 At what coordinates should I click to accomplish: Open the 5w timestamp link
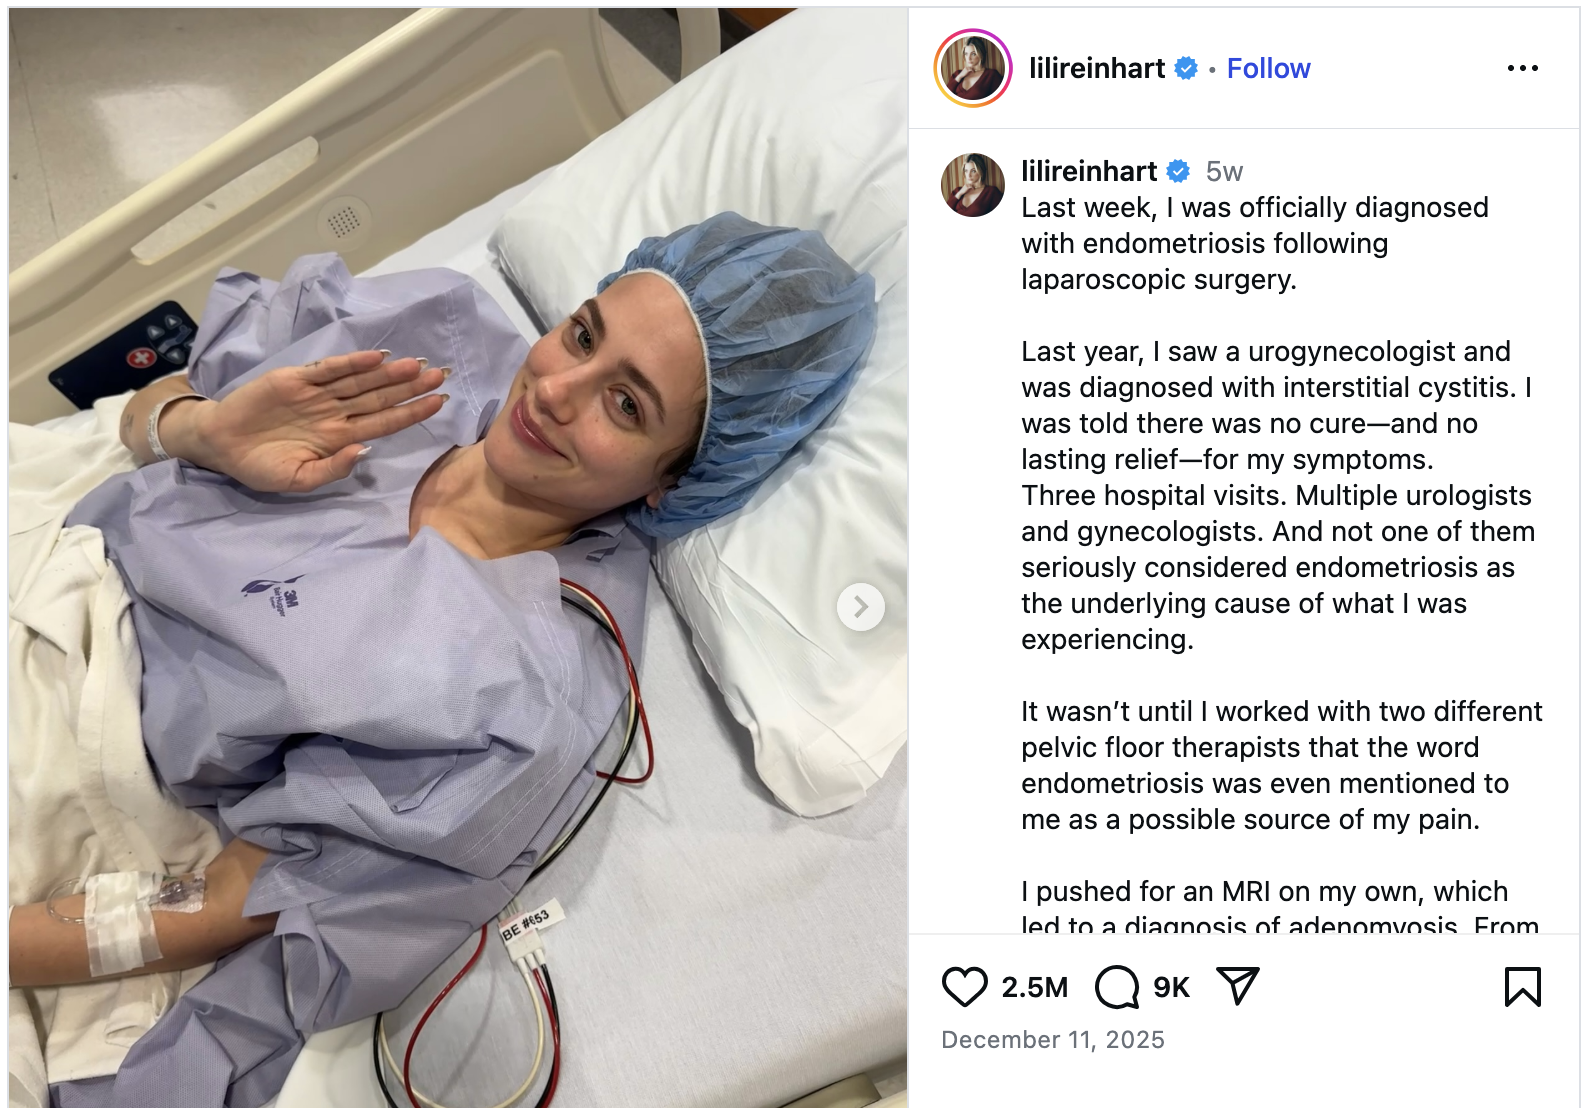pos(1224,172)
